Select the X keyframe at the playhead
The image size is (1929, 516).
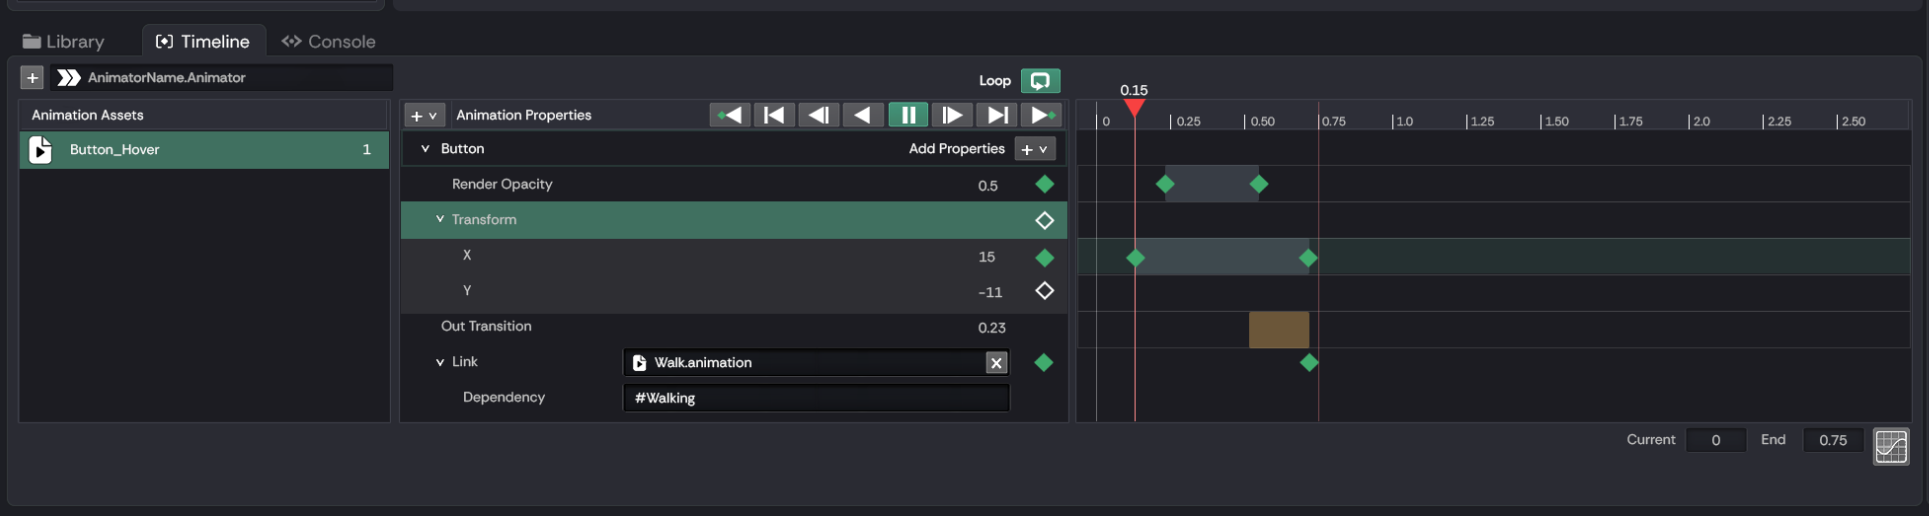point(1135,258)
